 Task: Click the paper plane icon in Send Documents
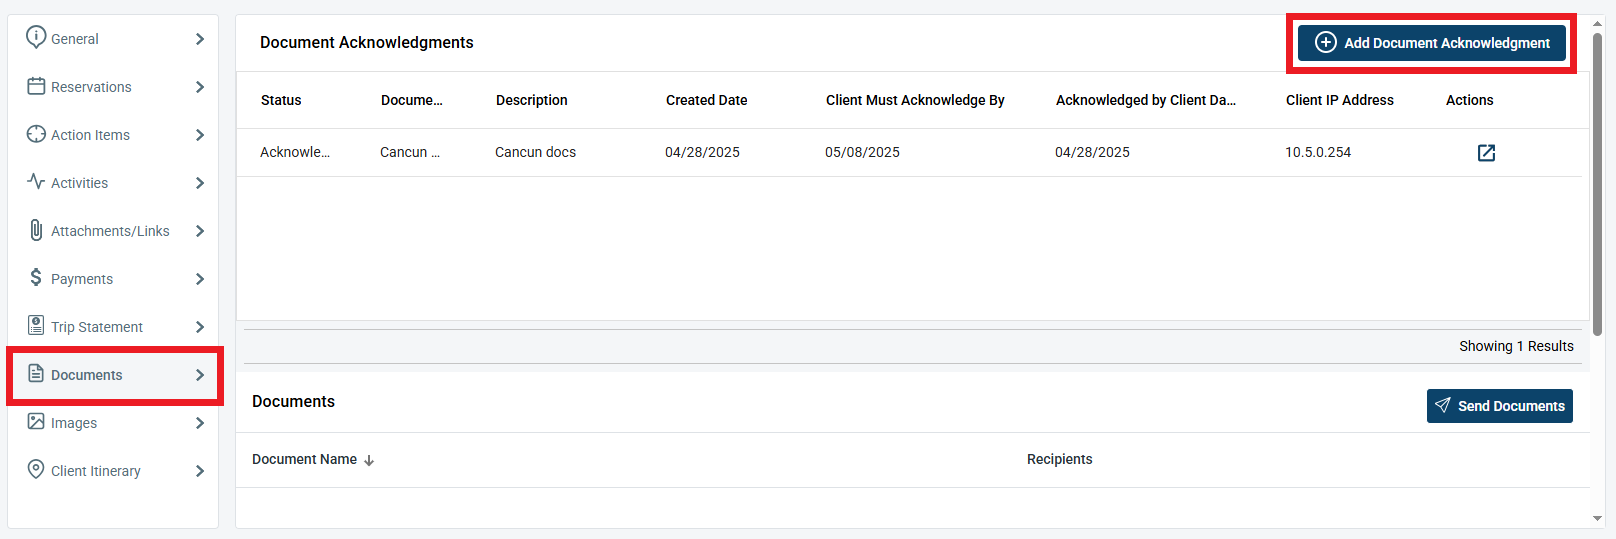pyautogui.click(x=1443, y=405)
